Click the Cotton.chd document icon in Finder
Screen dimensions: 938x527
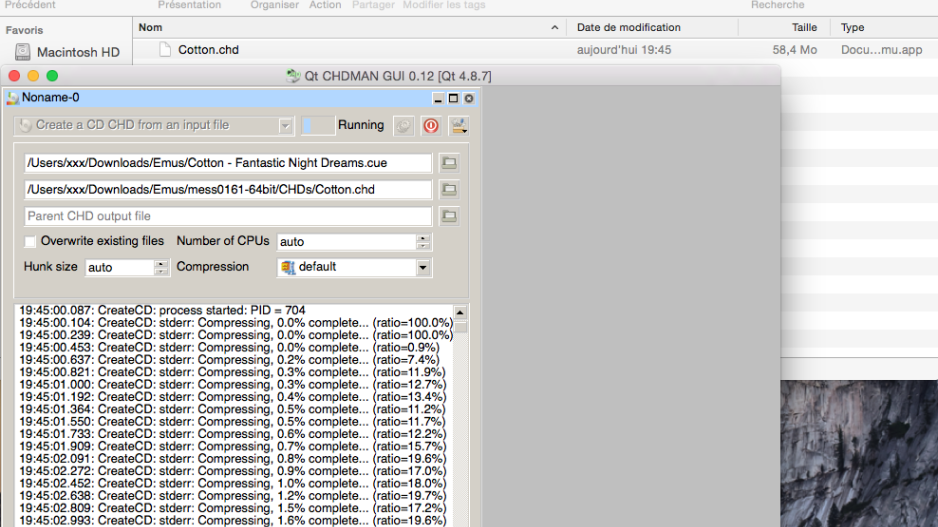click(165, 50)
